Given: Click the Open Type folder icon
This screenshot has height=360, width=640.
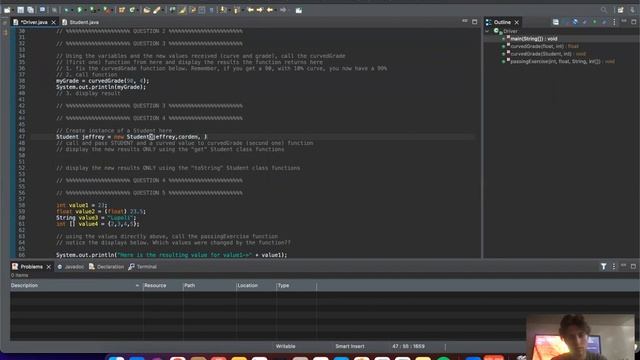Looking at the screenshot, I should (146, 10).
